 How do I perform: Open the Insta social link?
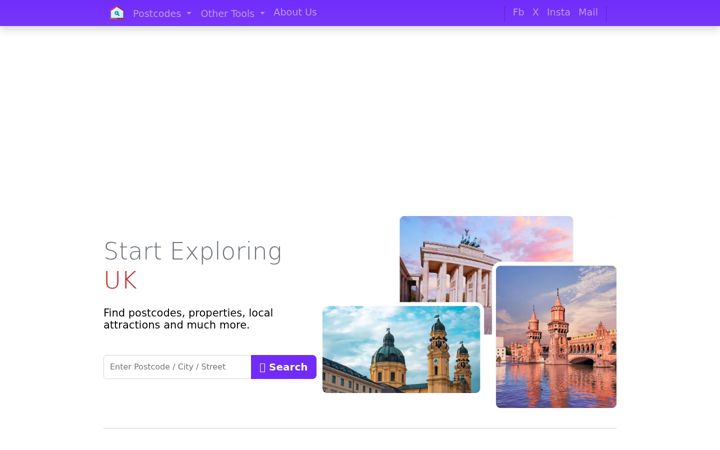(558, 12)
